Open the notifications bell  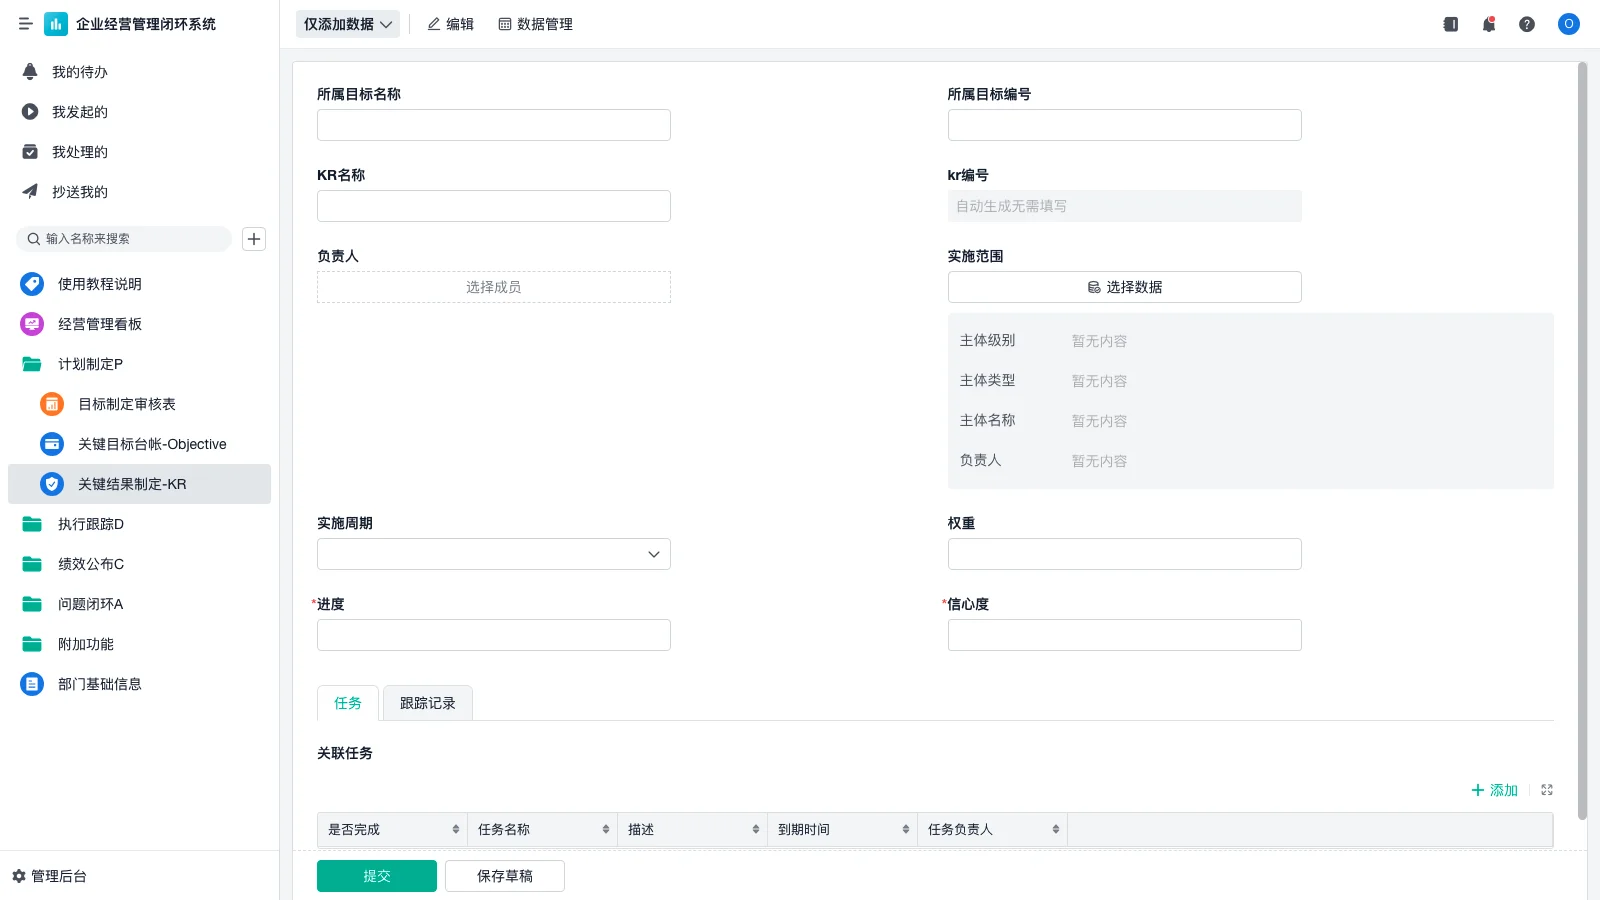point(1488,24)
